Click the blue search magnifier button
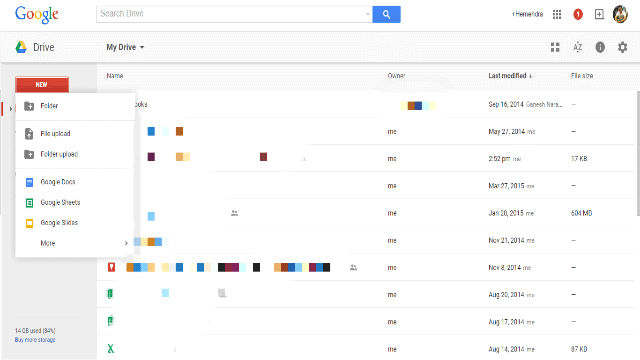 (x=386, y=14)
